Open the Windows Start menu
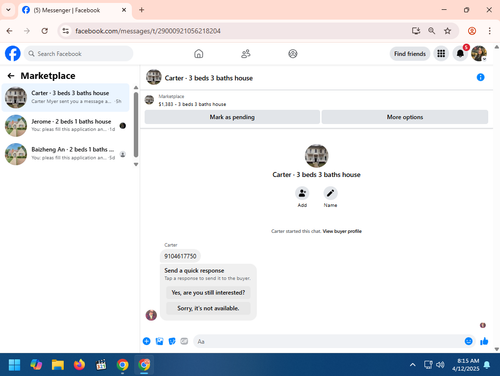The height and width of the screenshot is (376, 500). (x=14, y=365)
